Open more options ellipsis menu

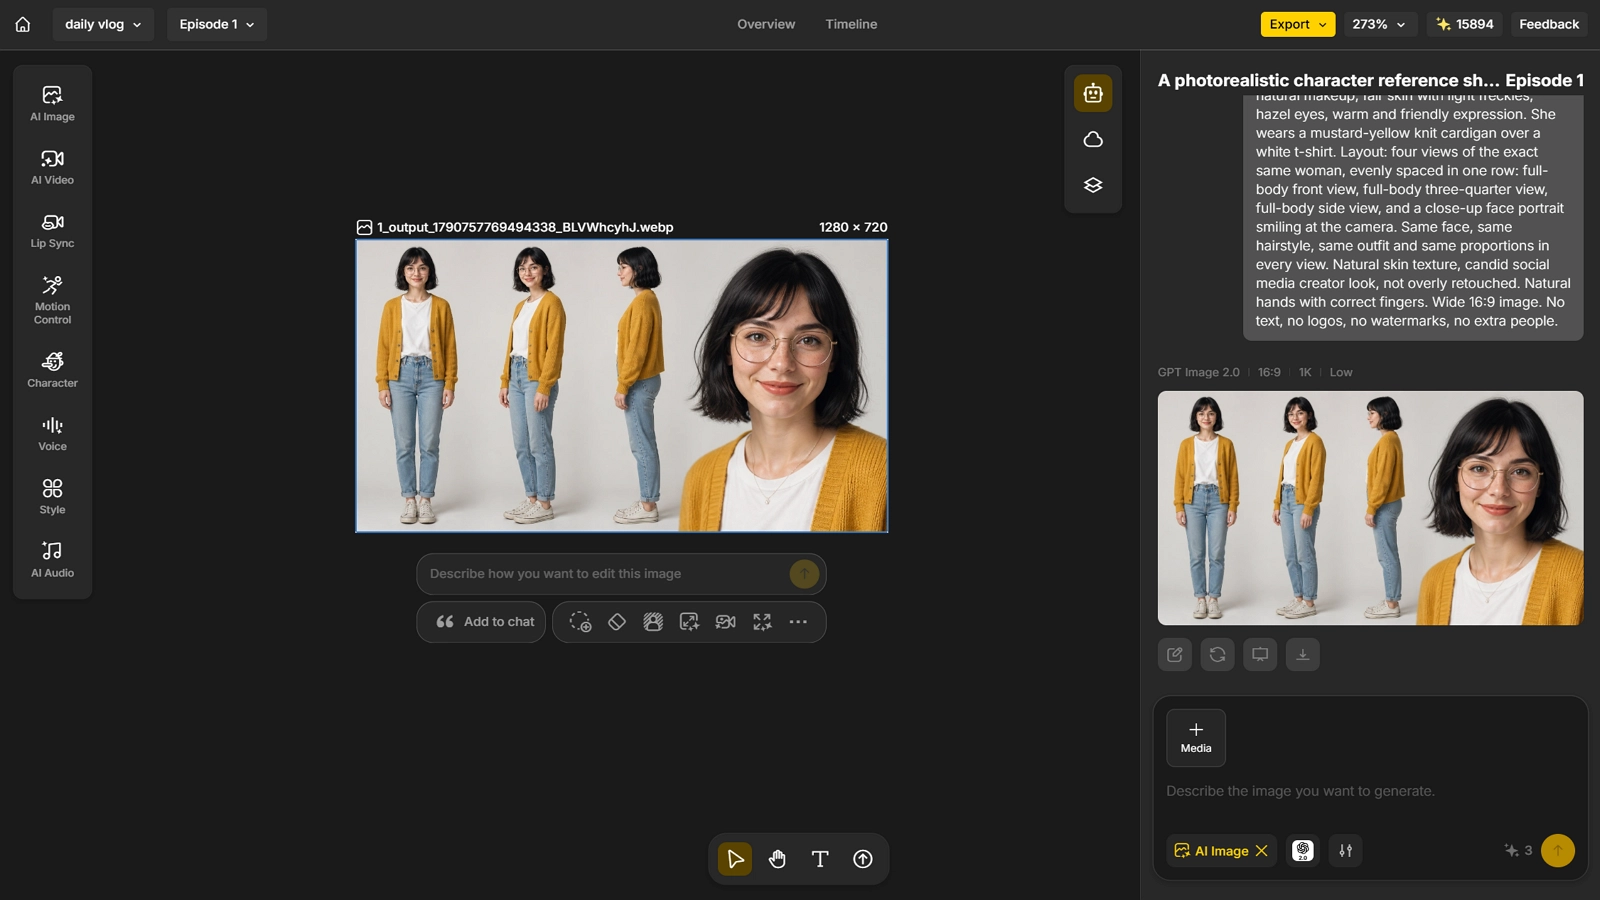[798, 622]
